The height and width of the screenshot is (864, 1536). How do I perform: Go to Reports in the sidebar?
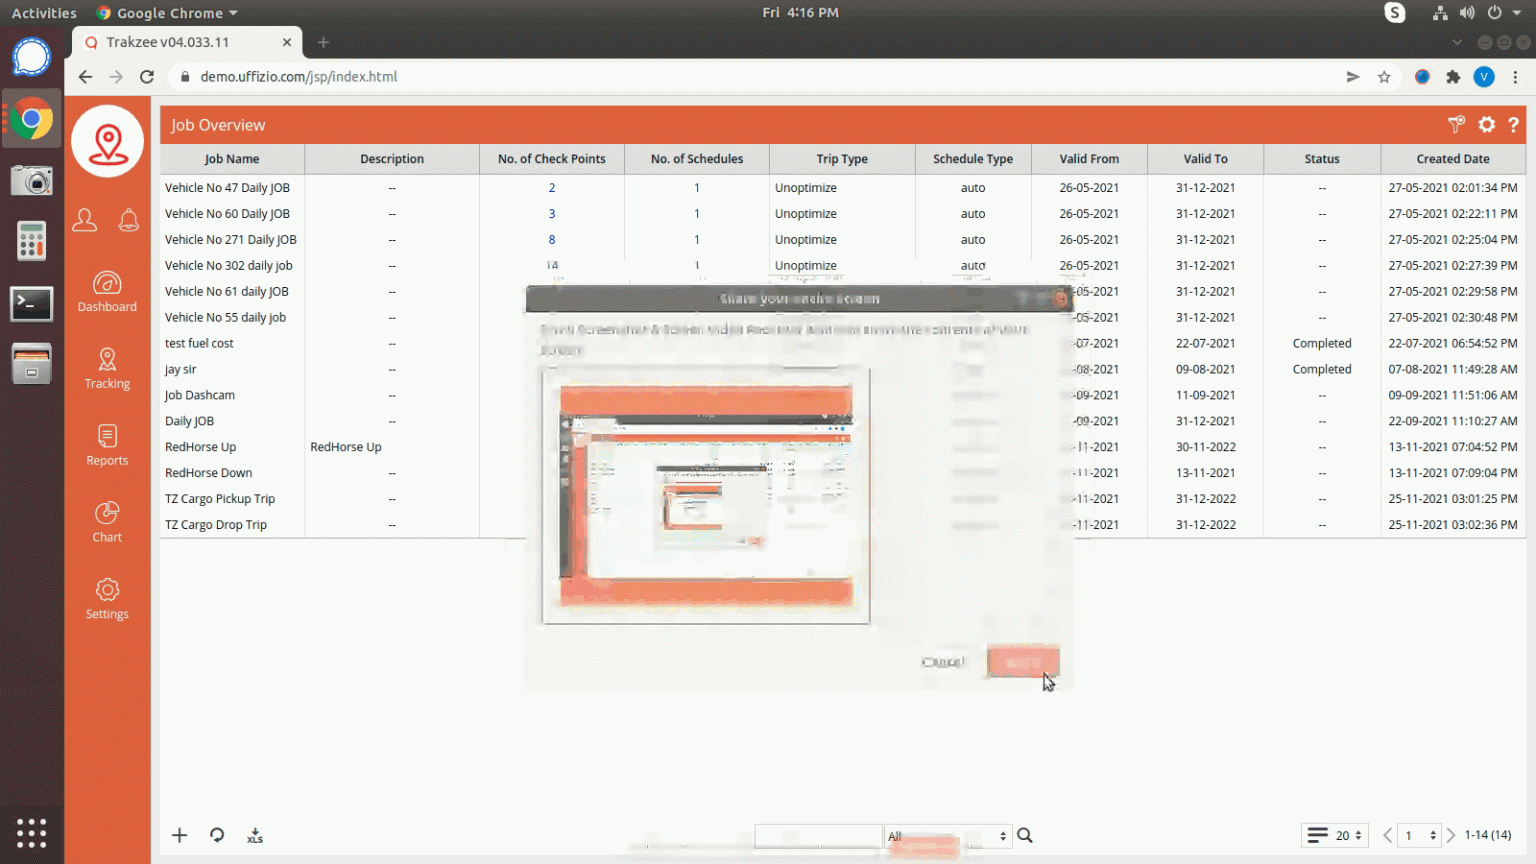point(107,446)
